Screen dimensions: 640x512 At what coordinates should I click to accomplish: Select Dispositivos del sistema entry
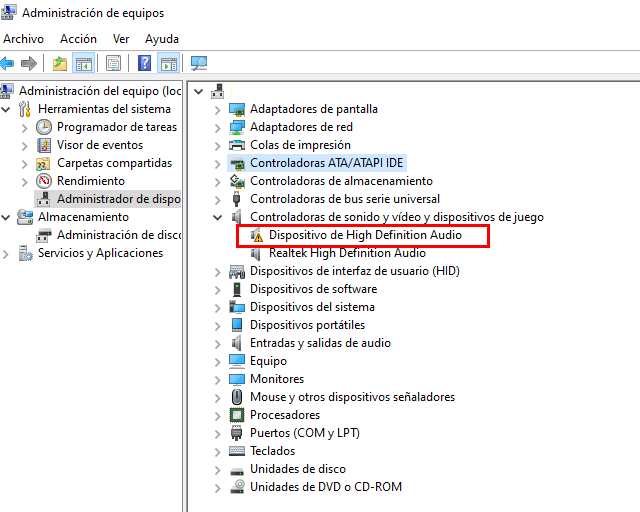pos(312,307)
